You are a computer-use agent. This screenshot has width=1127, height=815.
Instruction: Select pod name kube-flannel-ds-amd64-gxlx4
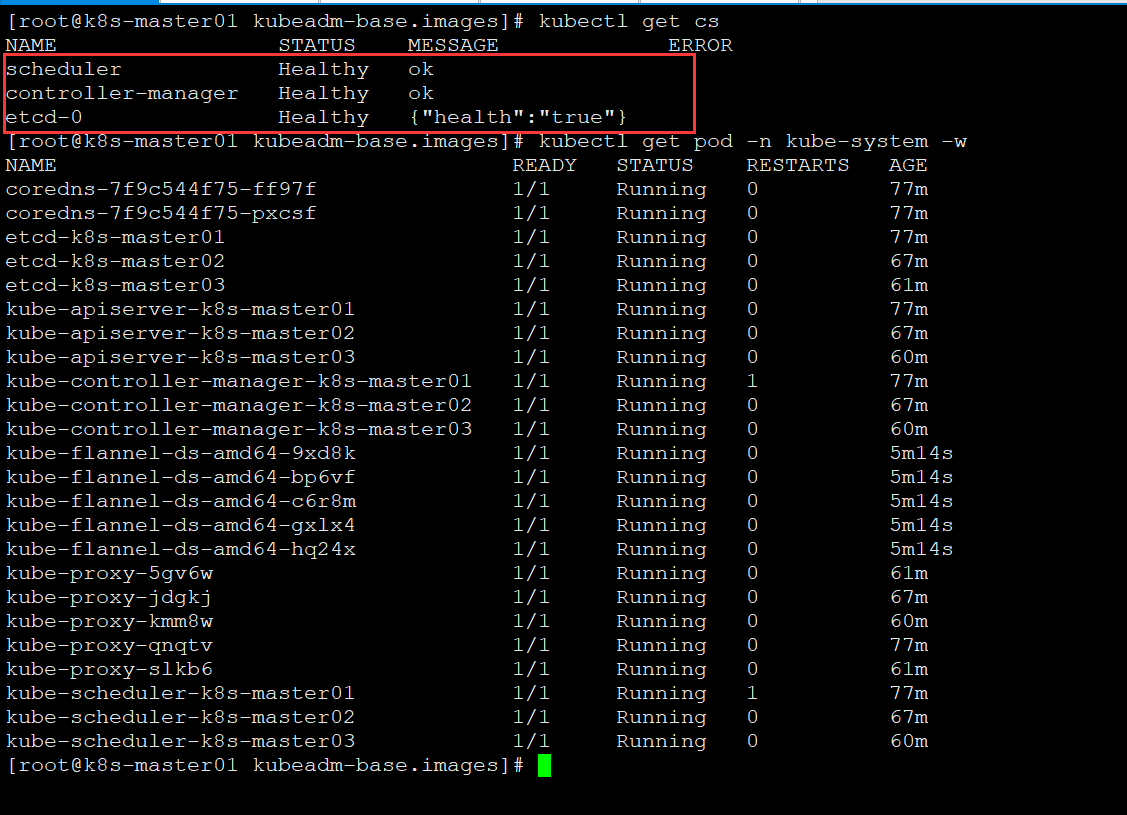pos(180,525)
